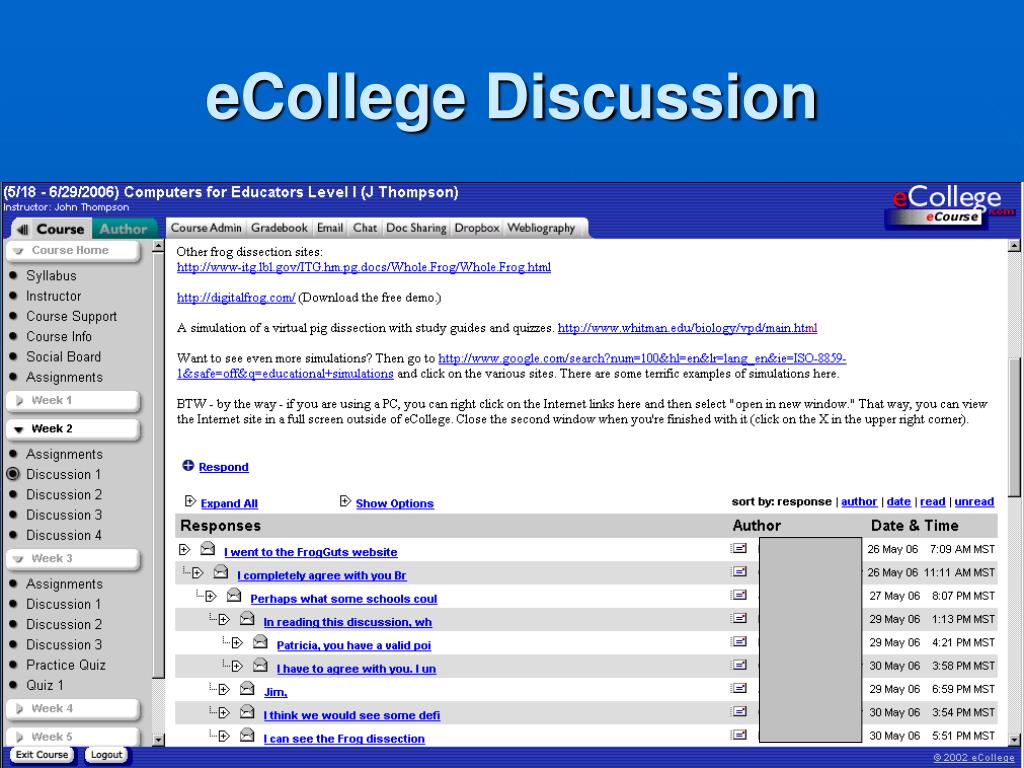Click author card icon on 29 May 1:13 PM row
Image resolution: width=1024 pixels, height=768 pixels.
739,618
